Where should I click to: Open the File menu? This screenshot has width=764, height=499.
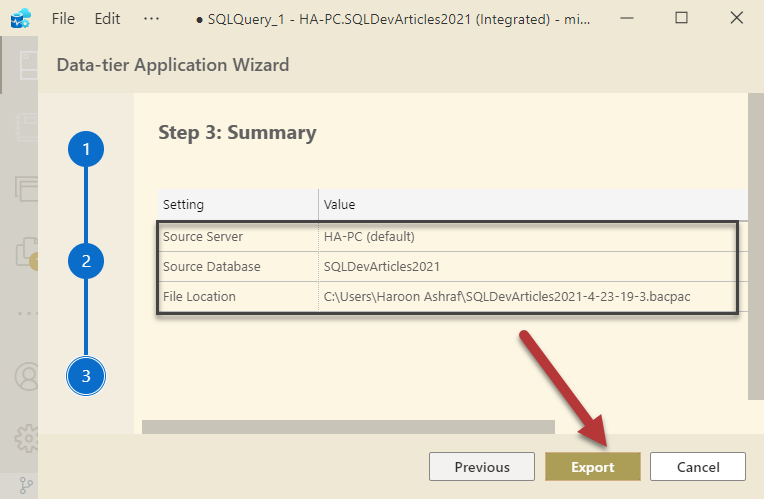(63, 18)
